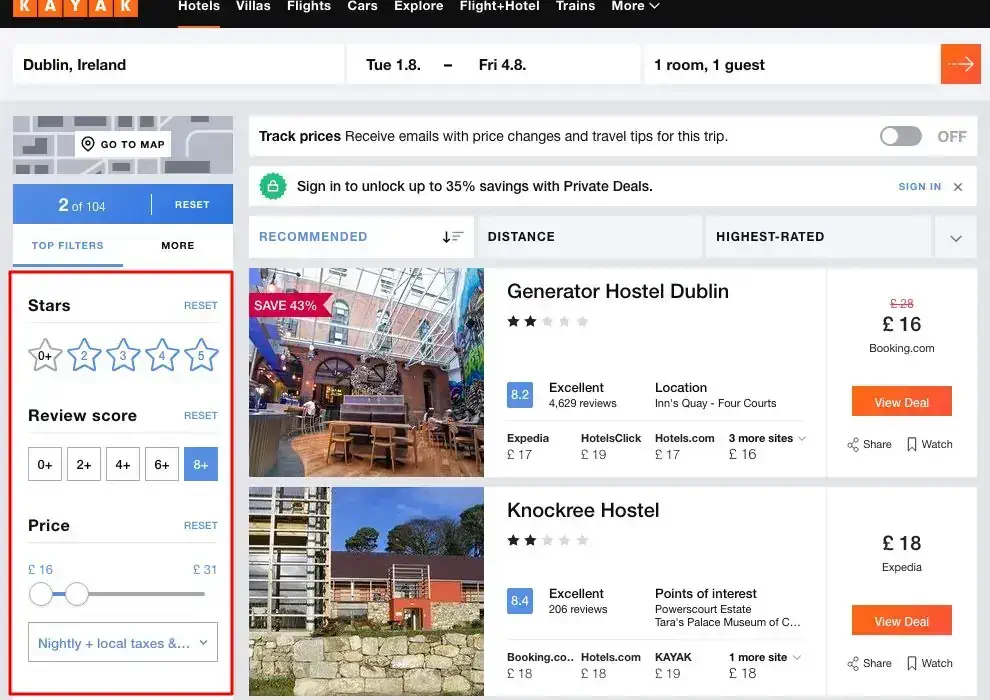This screenshot has width=990, height=700.
Task: Click the map pin icon on Go to Map
Action: click(88, 144)
